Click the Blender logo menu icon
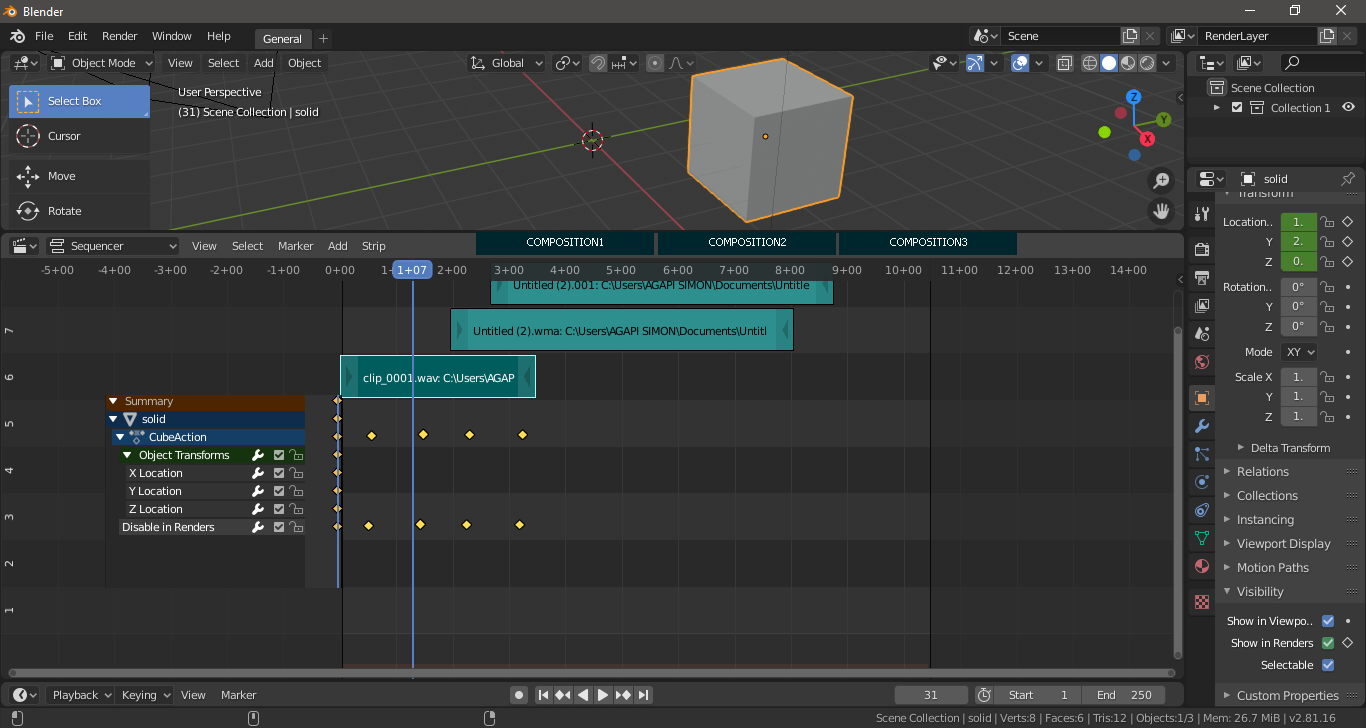The height and width of the screenshot is (728, 1366). (17, 36)
